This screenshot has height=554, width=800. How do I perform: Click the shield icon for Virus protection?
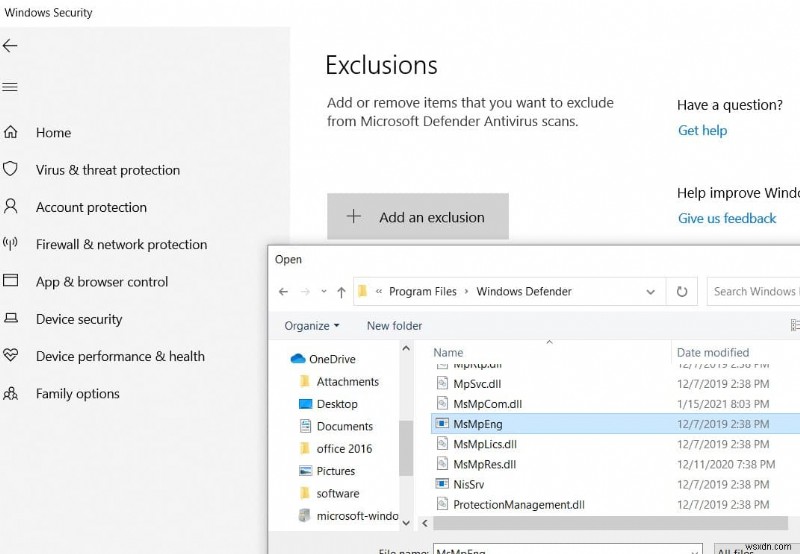pyautogui.click(x=10, y=169)
